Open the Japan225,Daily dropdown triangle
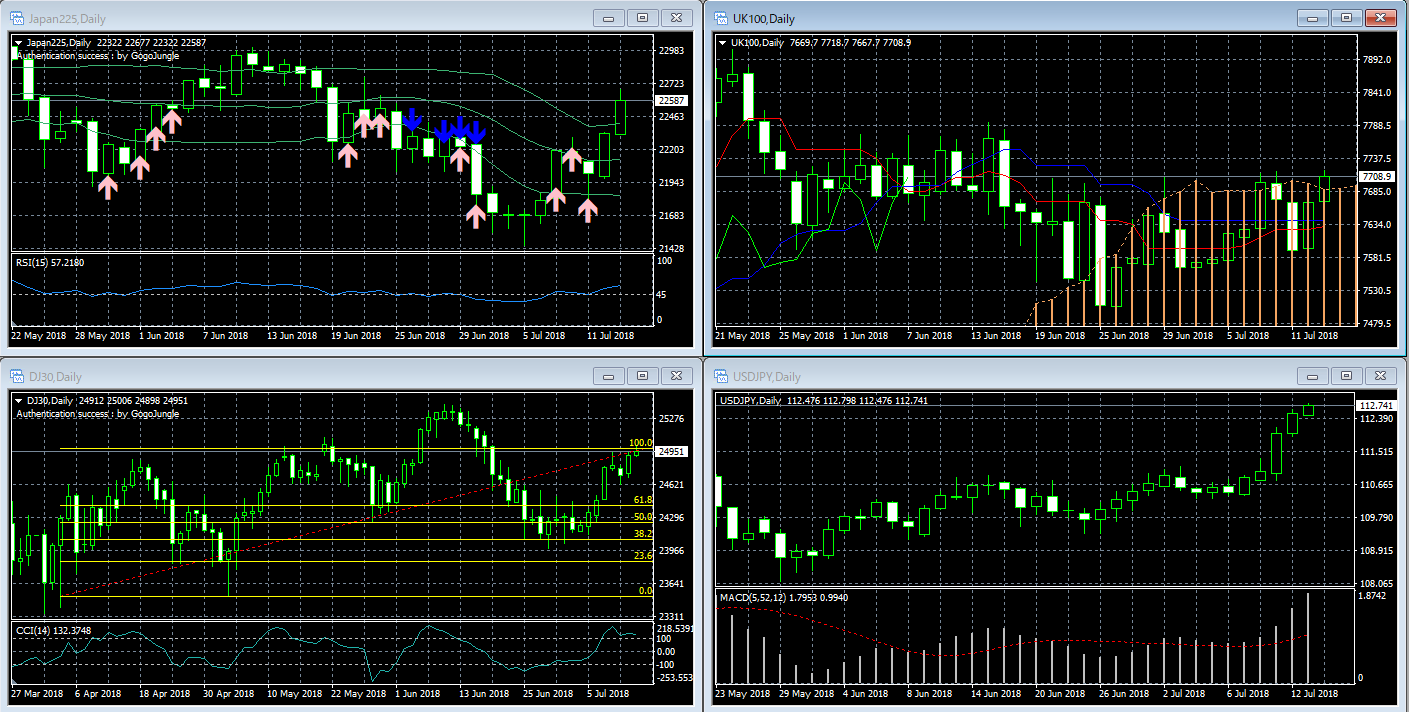This screenshot has width=1409, height=712. tap(20, 42)
